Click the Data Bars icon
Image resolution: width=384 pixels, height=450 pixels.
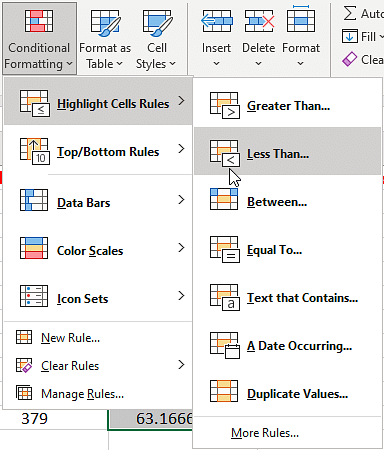pos(34,200)
